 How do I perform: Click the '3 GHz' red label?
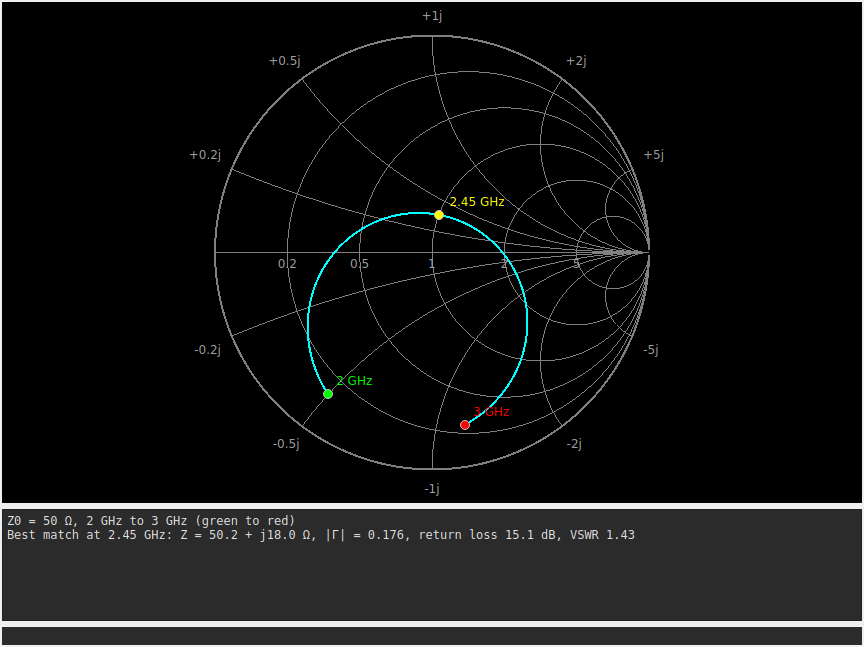click(492, 412)
